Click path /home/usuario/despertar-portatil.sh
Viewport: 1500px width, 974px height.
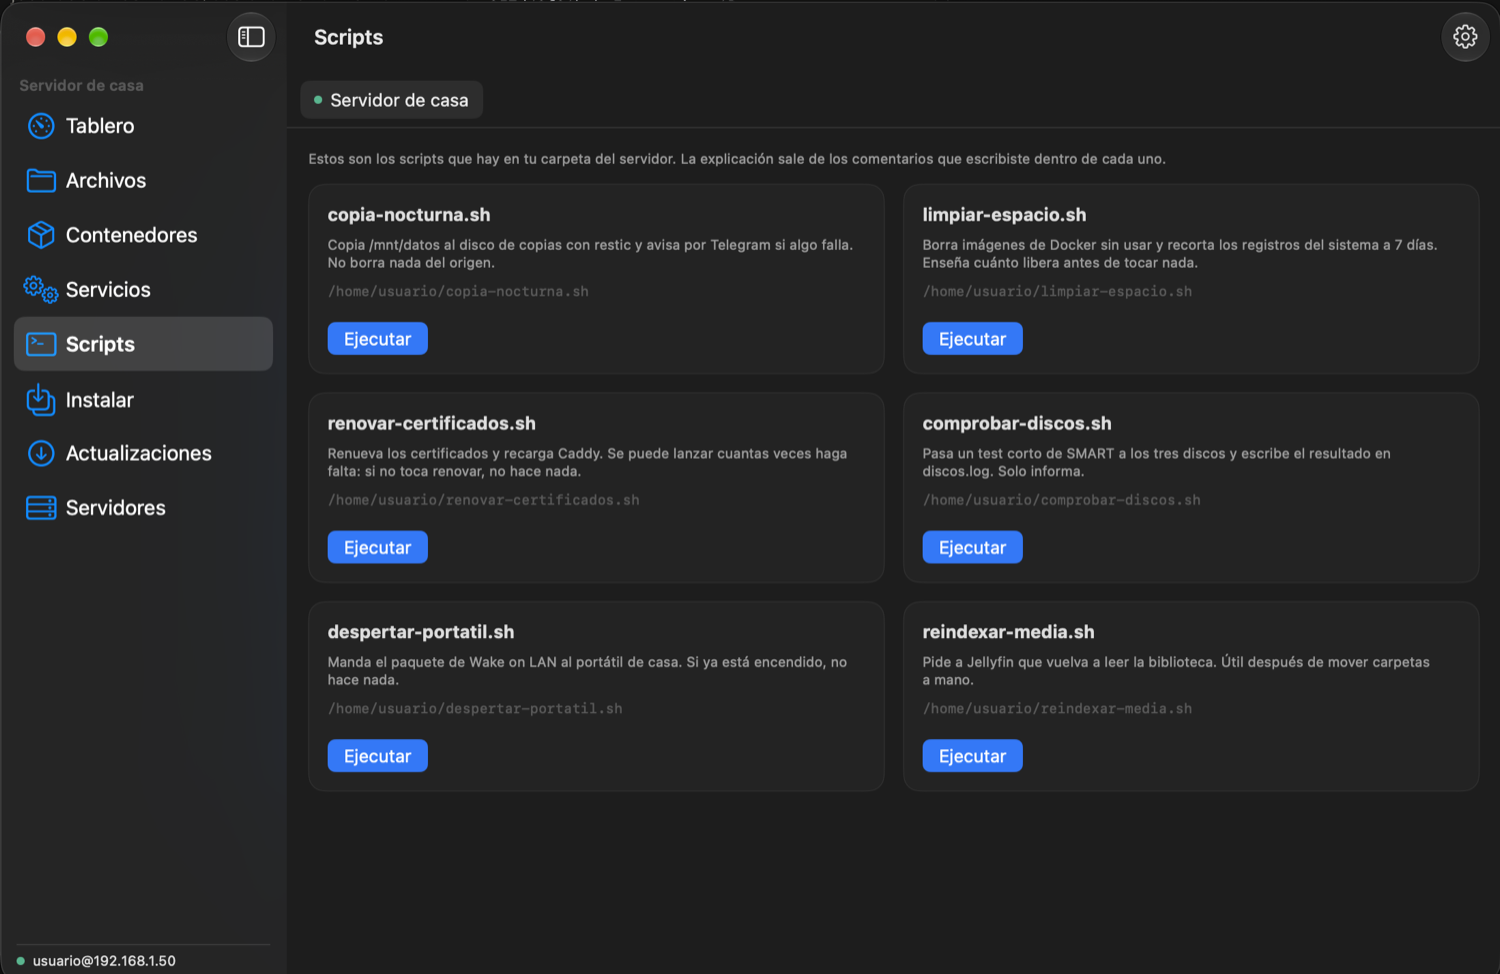[x=475, y=709]
